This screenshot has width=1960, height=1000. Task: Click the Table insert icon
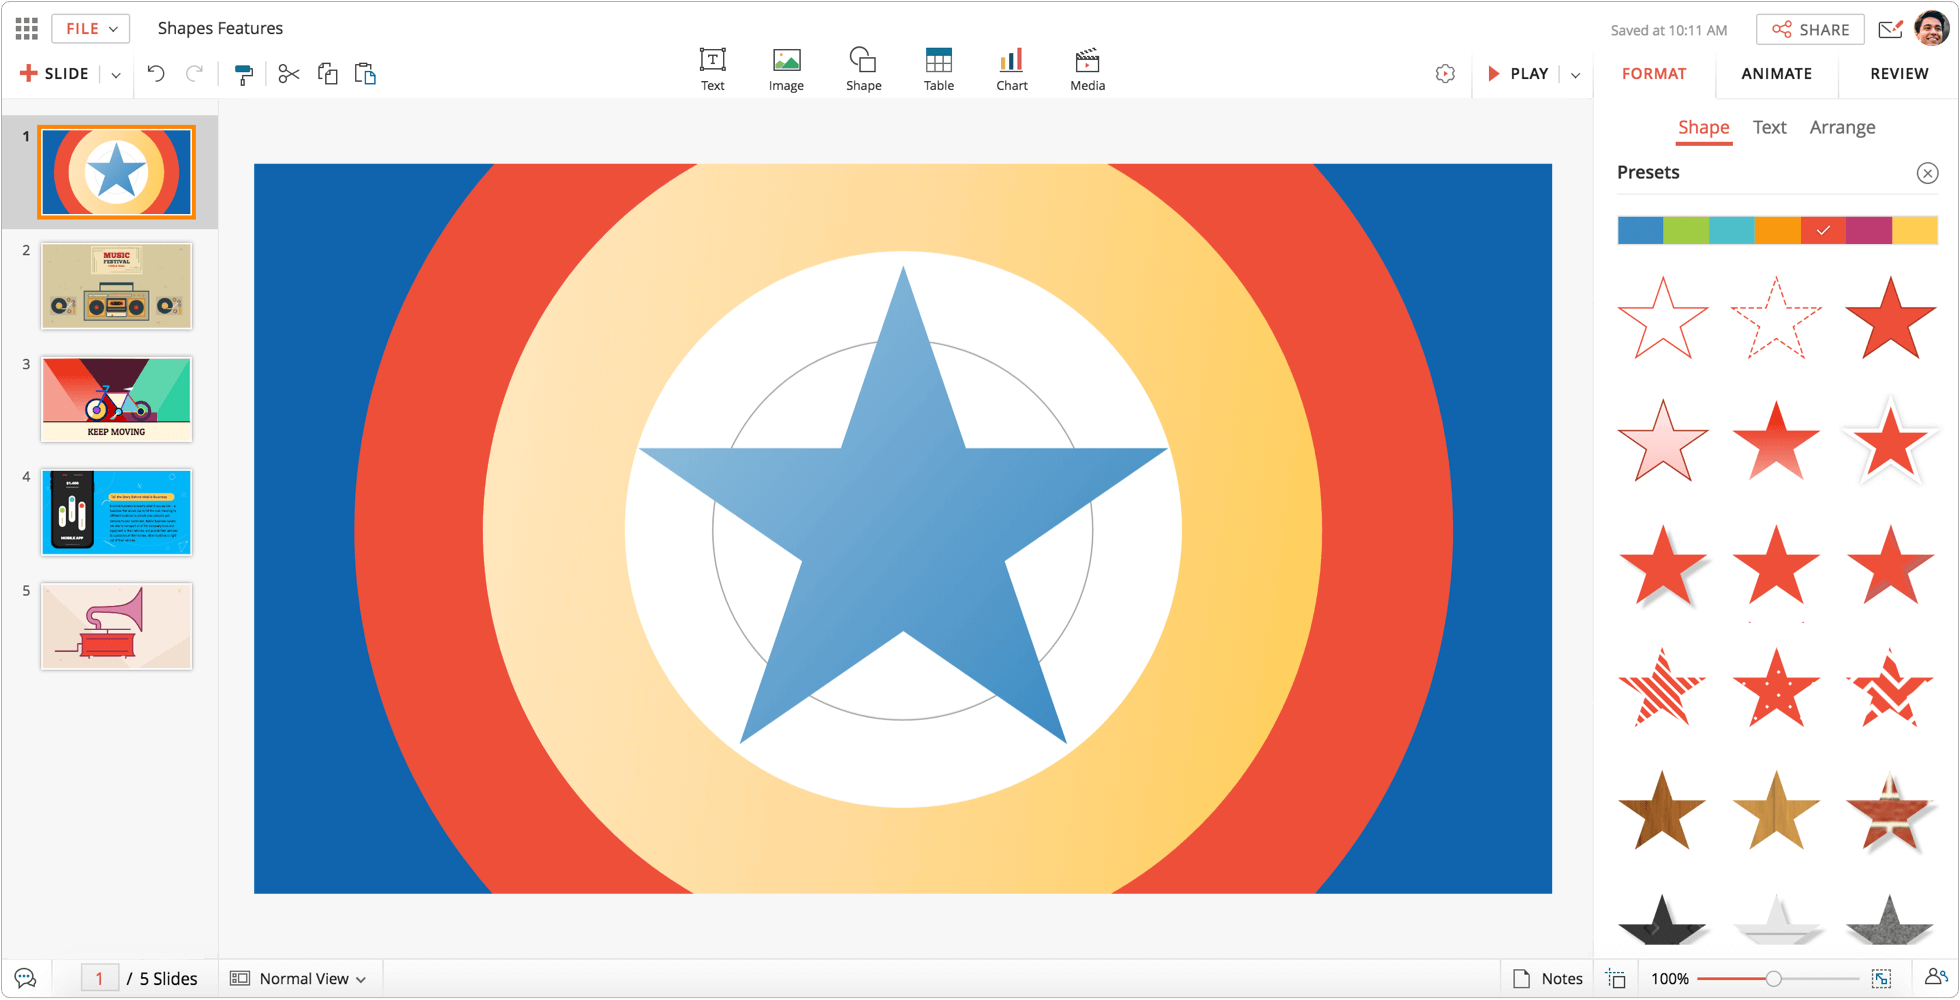pos(938,69)
